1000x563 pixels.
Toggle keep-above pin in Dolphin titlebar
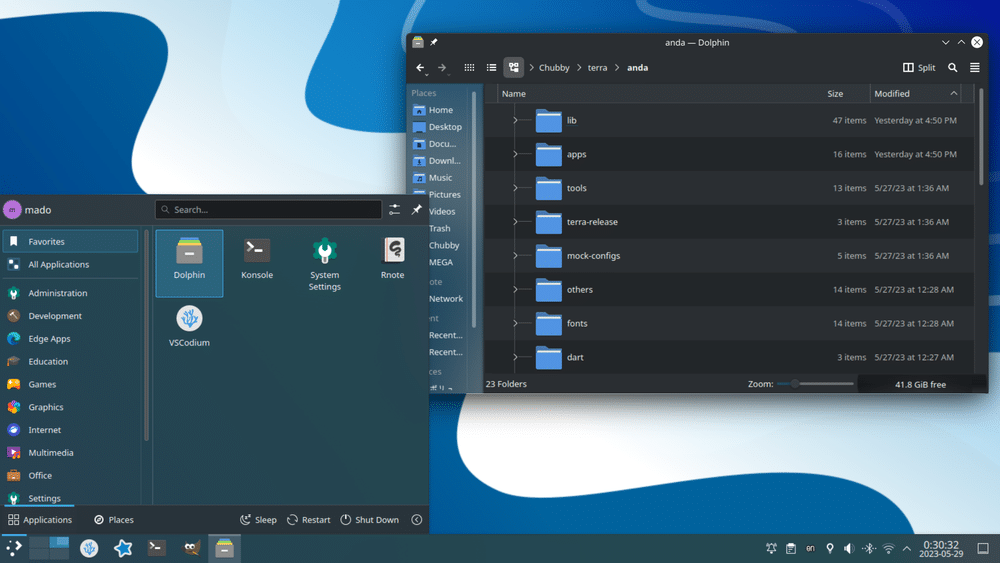coord(434,42)
